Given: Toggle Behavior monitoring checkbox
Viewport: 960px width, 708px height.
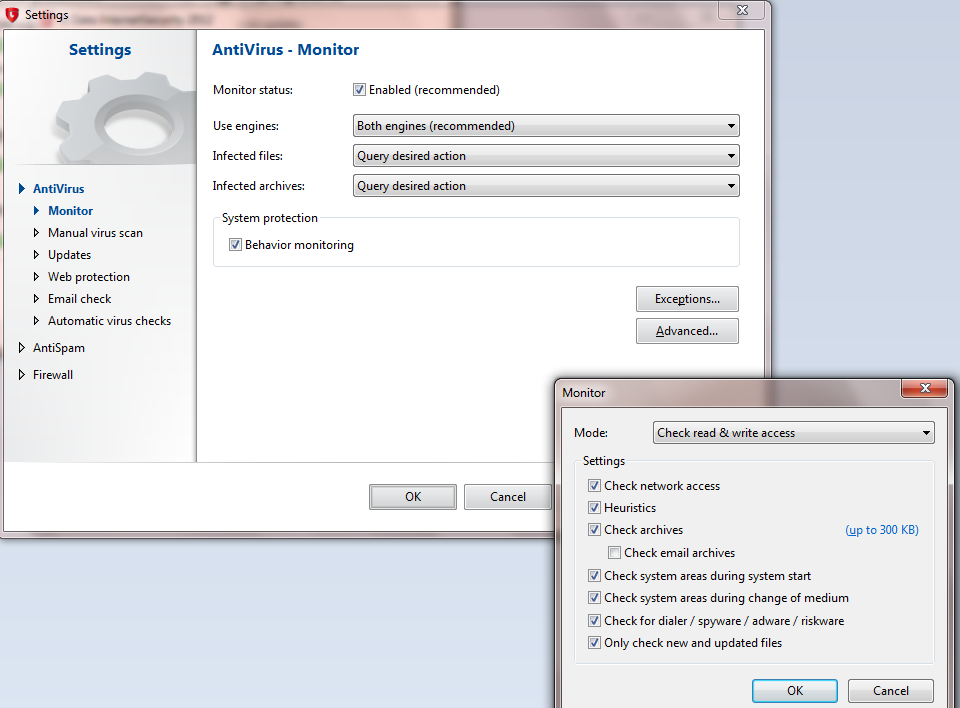Looking at the screenshot, I should [235, 245].
